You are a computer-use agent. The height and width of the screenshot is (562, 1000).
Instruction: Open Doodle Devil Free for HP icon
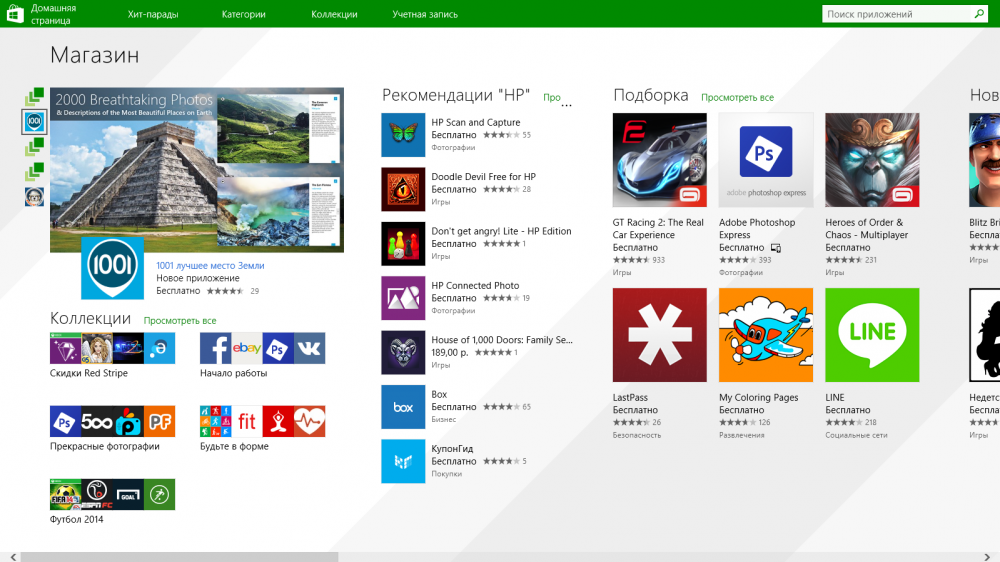(403, 189)
